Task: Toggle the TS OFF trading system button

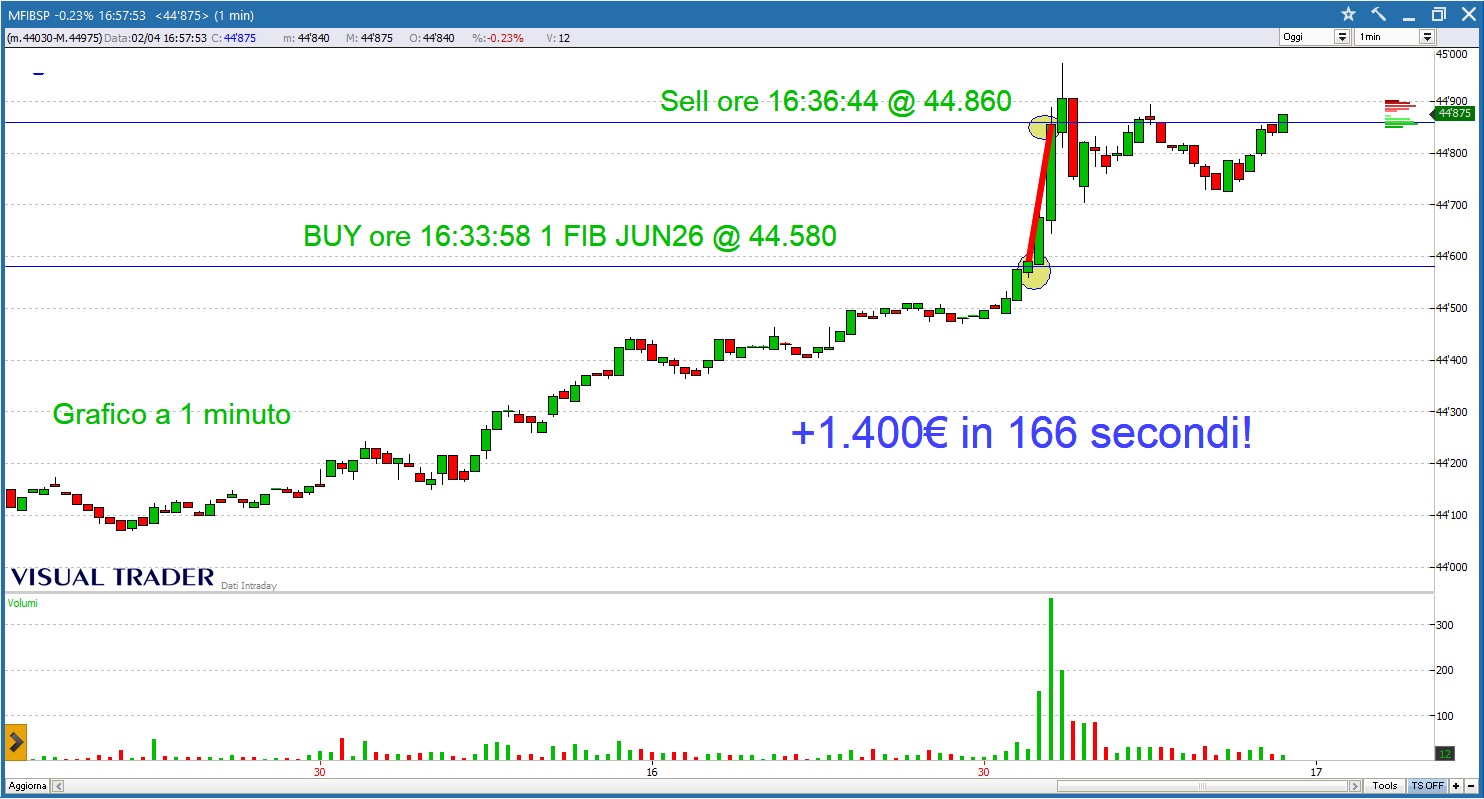Action: [x=1427, y=786]
